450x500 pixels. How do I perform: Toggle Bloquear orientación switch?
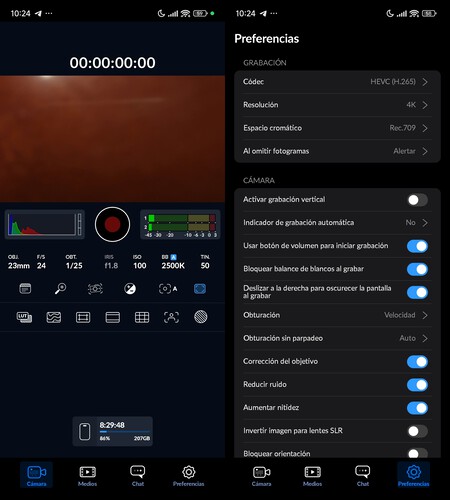(417, 453)
